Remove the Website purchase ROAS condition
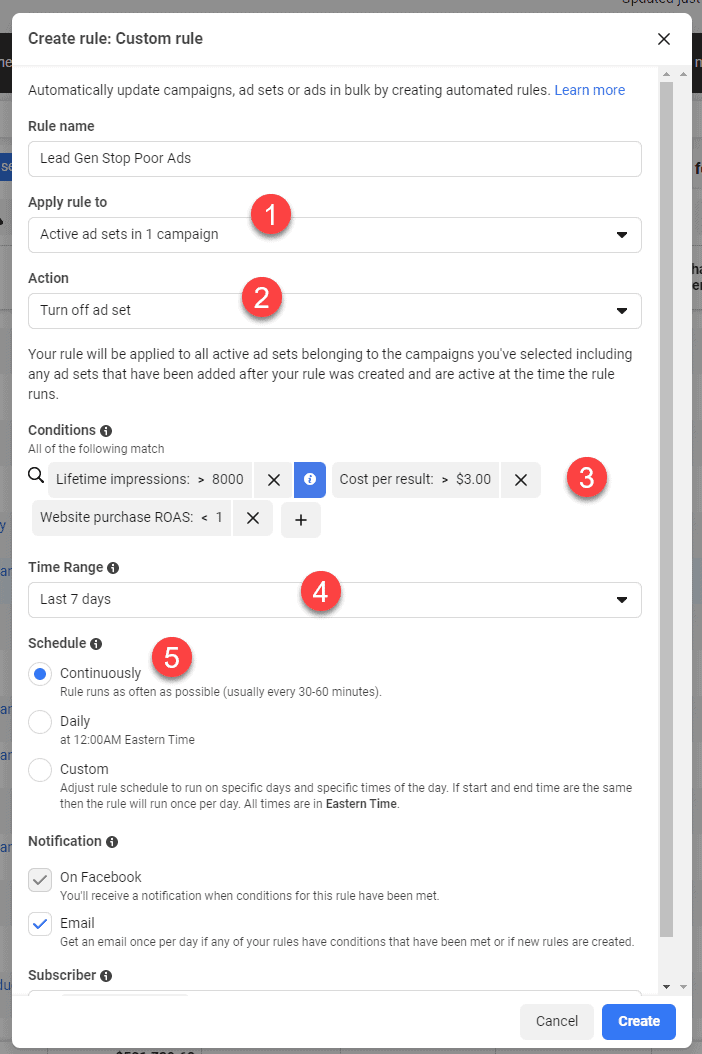Screen dimensions: 702x1054 pyautogui.click(x=253, y=518)
